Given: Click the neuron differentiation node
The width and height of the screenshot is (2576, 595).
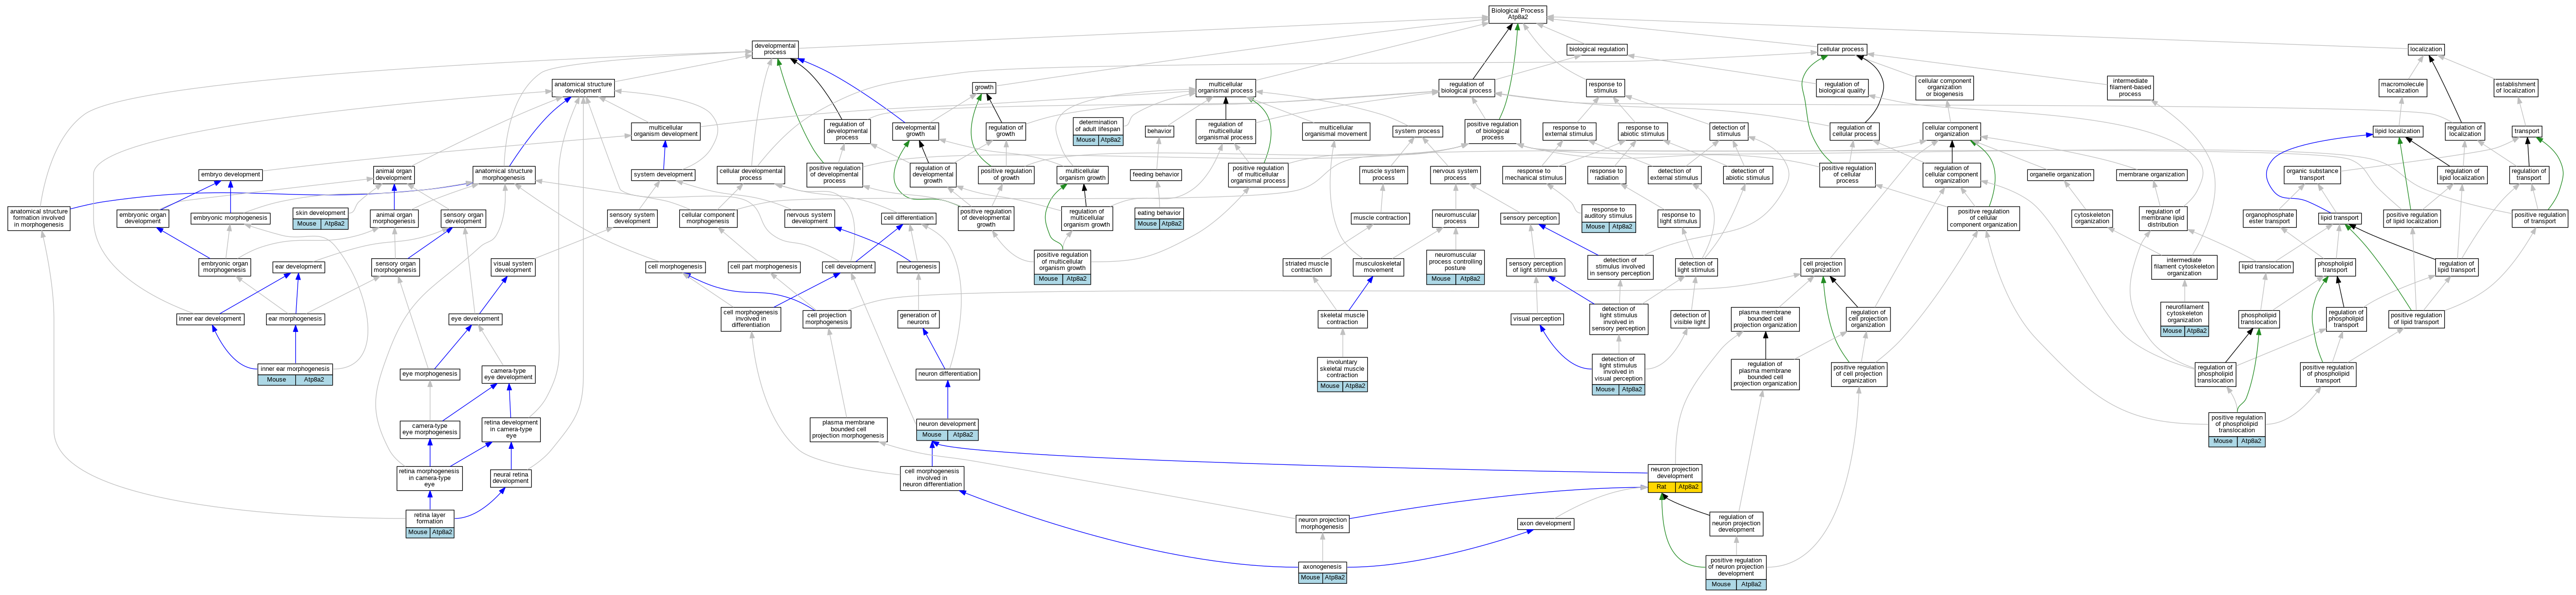Looking at the screenshot, I should (948, 374).
